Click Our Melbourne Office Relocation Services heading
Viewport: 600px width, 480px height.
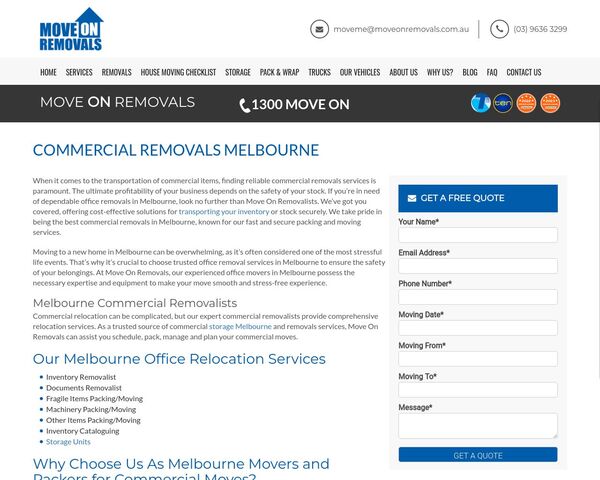[179, 359]
